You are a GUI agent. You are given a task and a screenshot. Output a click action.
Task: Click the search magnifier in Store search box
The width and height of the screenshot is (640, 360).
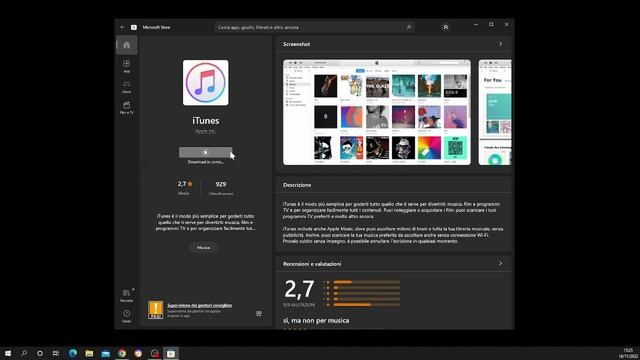click(x=409, y=27)
